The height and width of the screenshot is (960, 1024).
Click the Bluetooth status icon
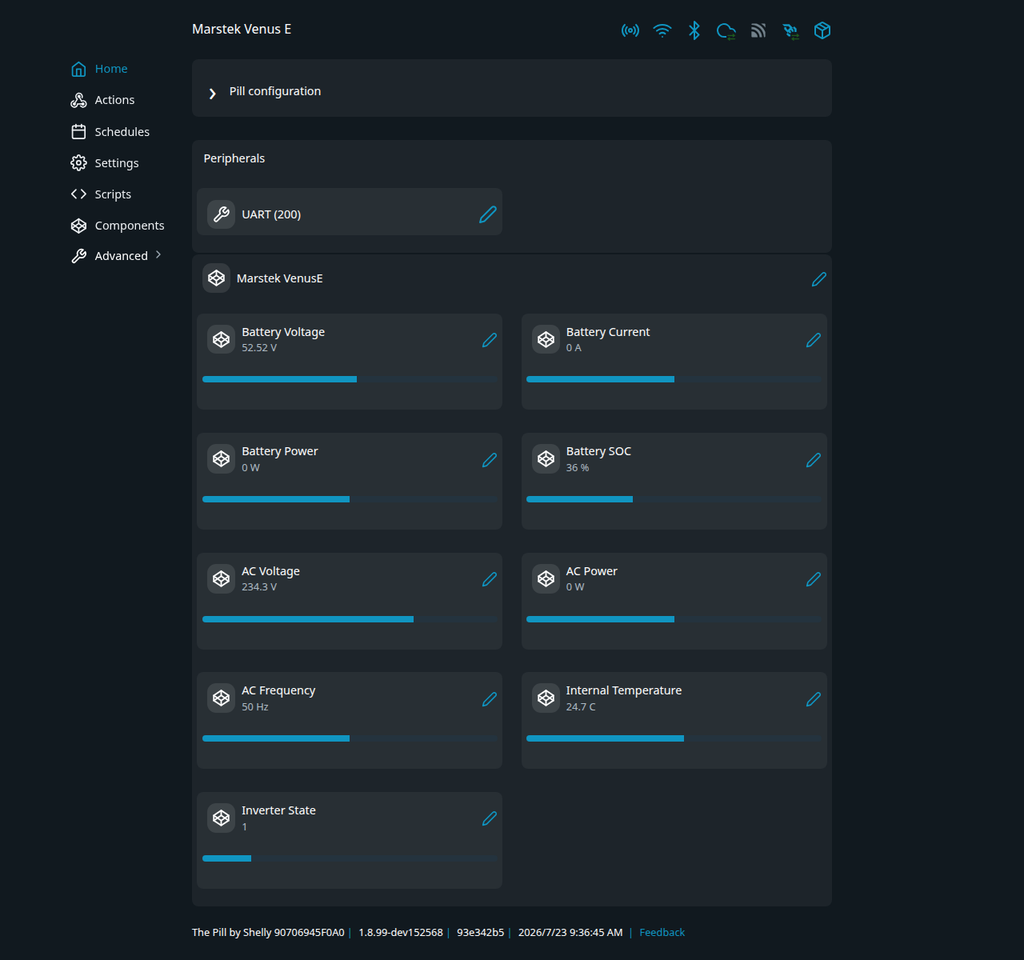694,31
